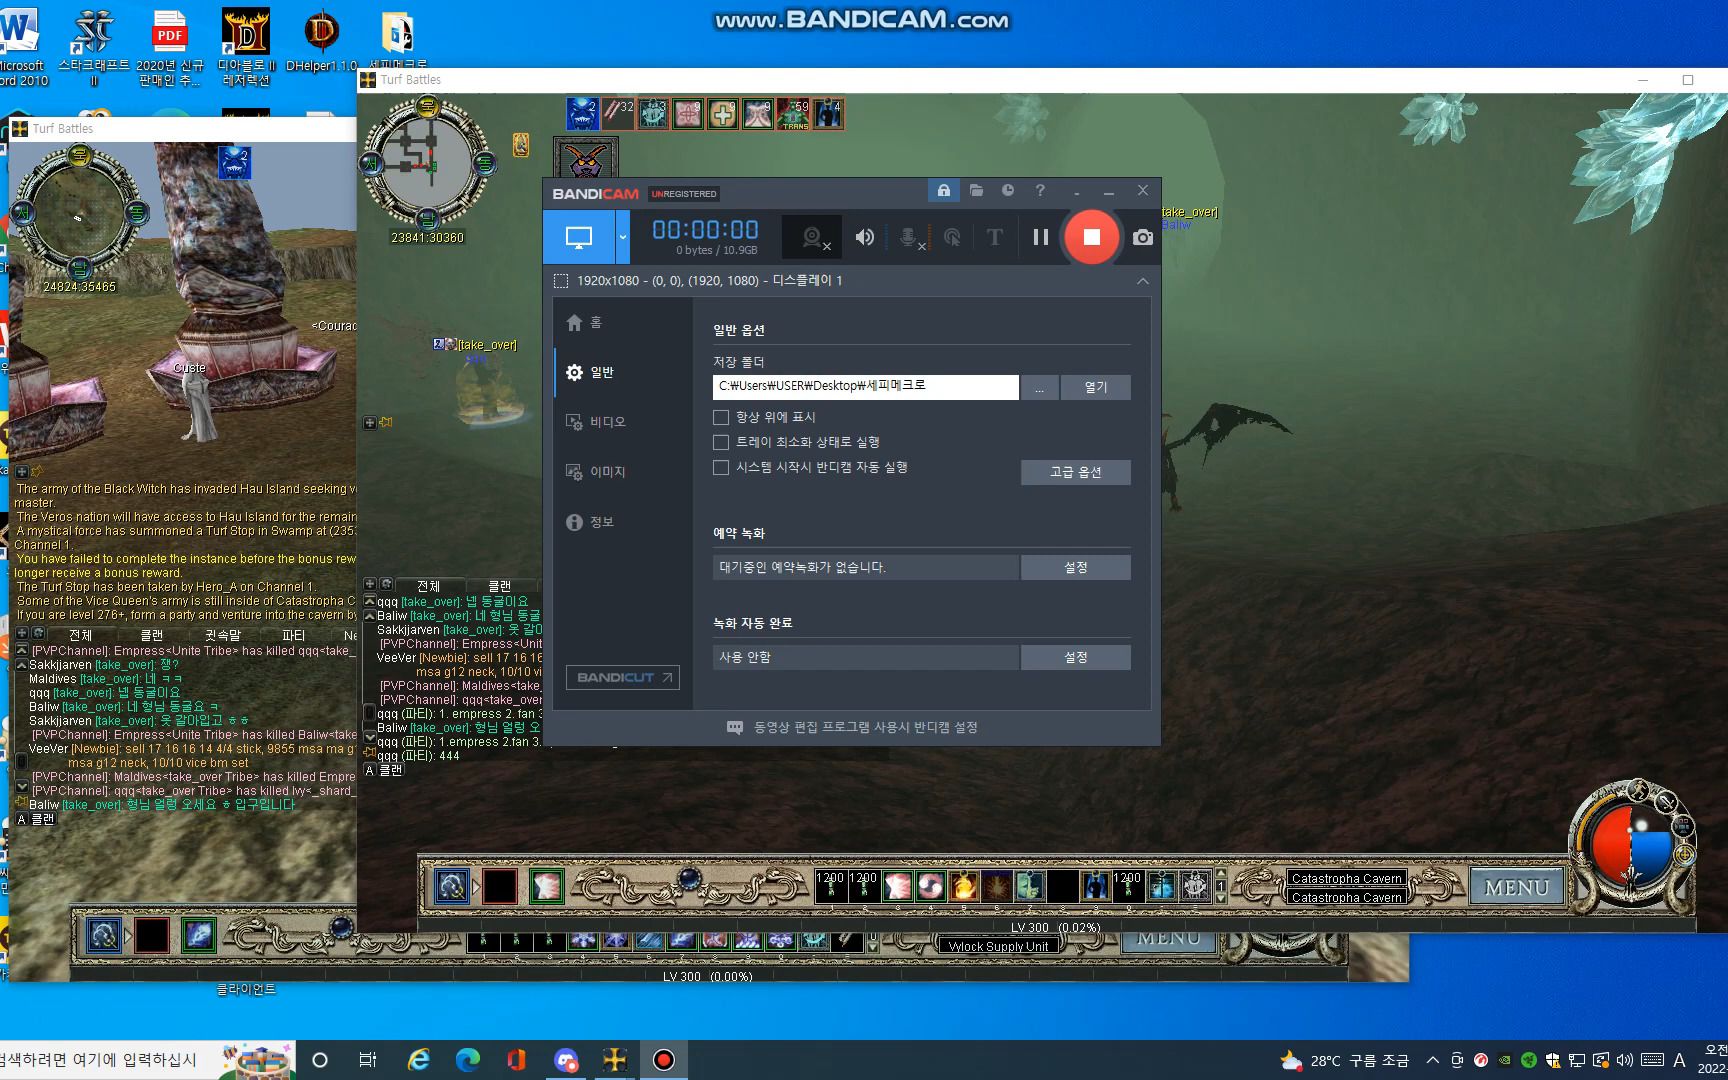Open Task View on taskbar
The image size is (1728, 1080).
coord(368,1060)
